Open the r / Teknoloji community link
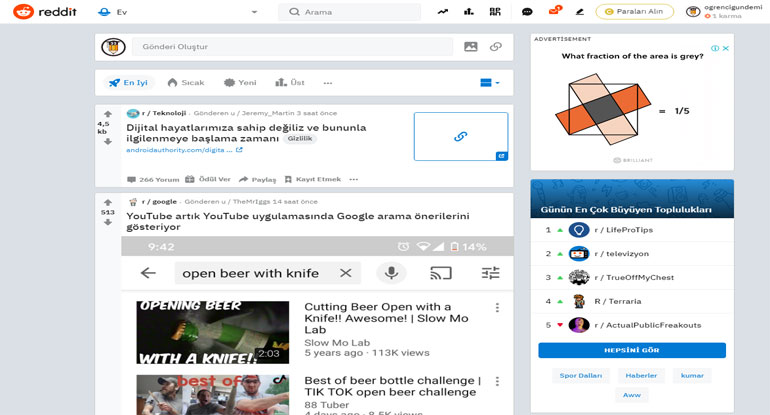This screenshot has width=770, height=415. (164, 113)
